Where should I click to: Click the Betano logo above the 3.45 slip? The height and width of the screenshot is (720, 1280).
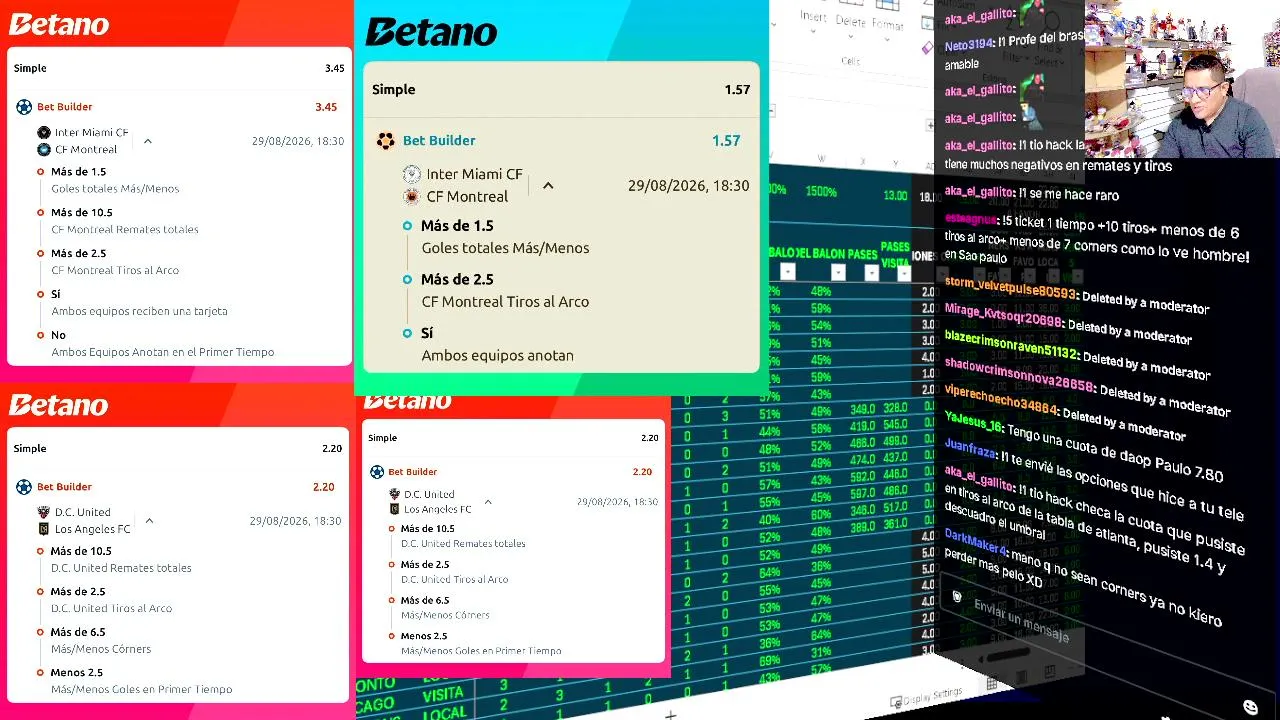pos(59,24)
